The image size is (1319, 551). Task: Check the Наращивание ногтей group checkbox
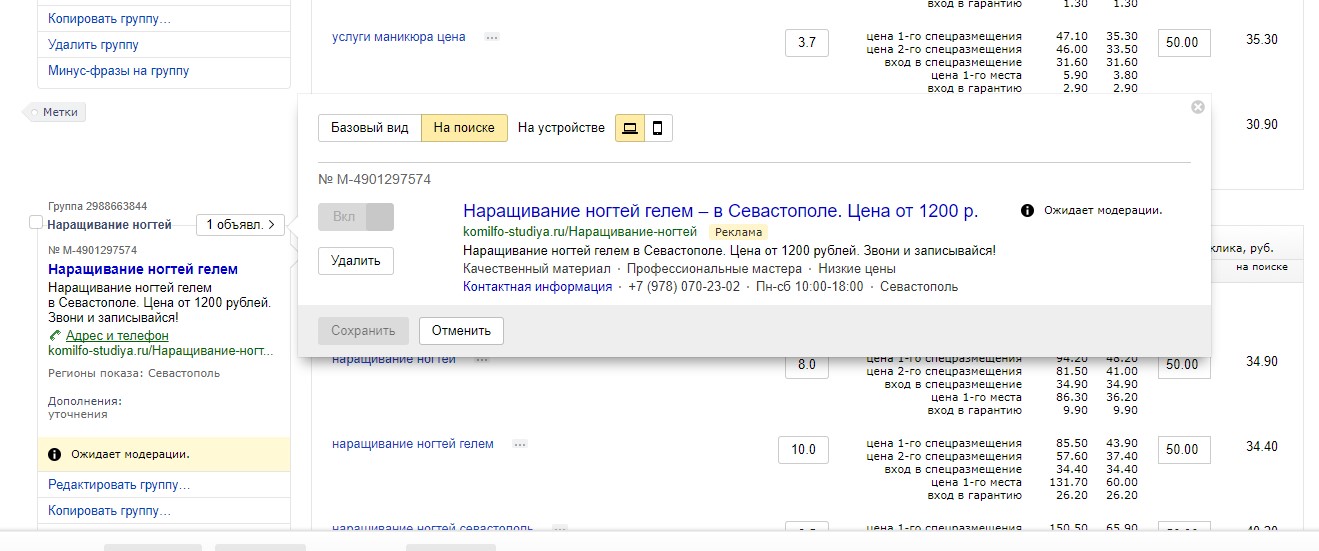pos(36,222)
